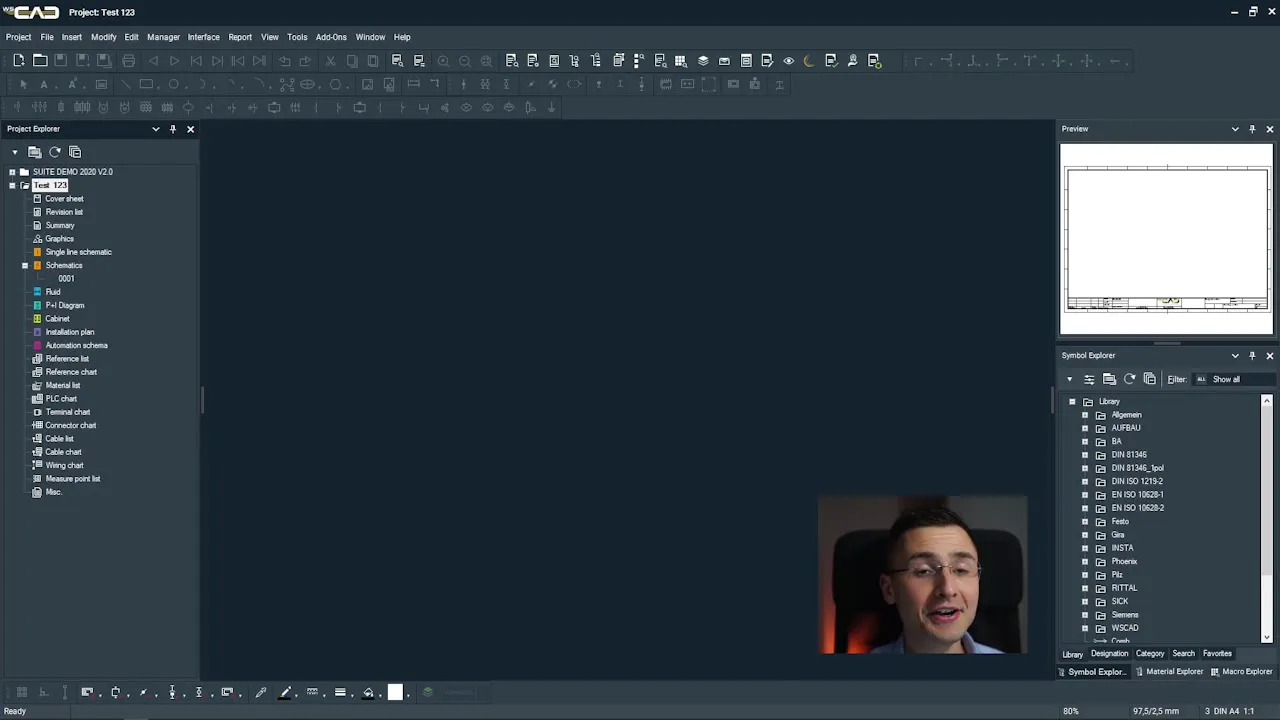Switch to the Favorites tab
Screen dimensions: 1280x720
[x=1217, y=654]
